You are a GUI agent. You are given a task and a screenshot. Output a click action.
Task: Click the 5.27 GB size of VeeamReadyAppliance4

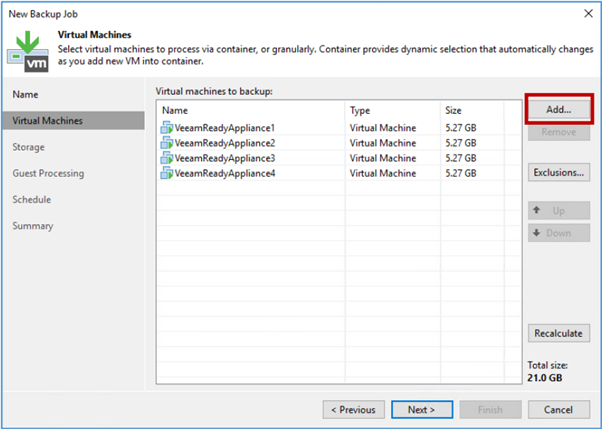click(461, 174)
